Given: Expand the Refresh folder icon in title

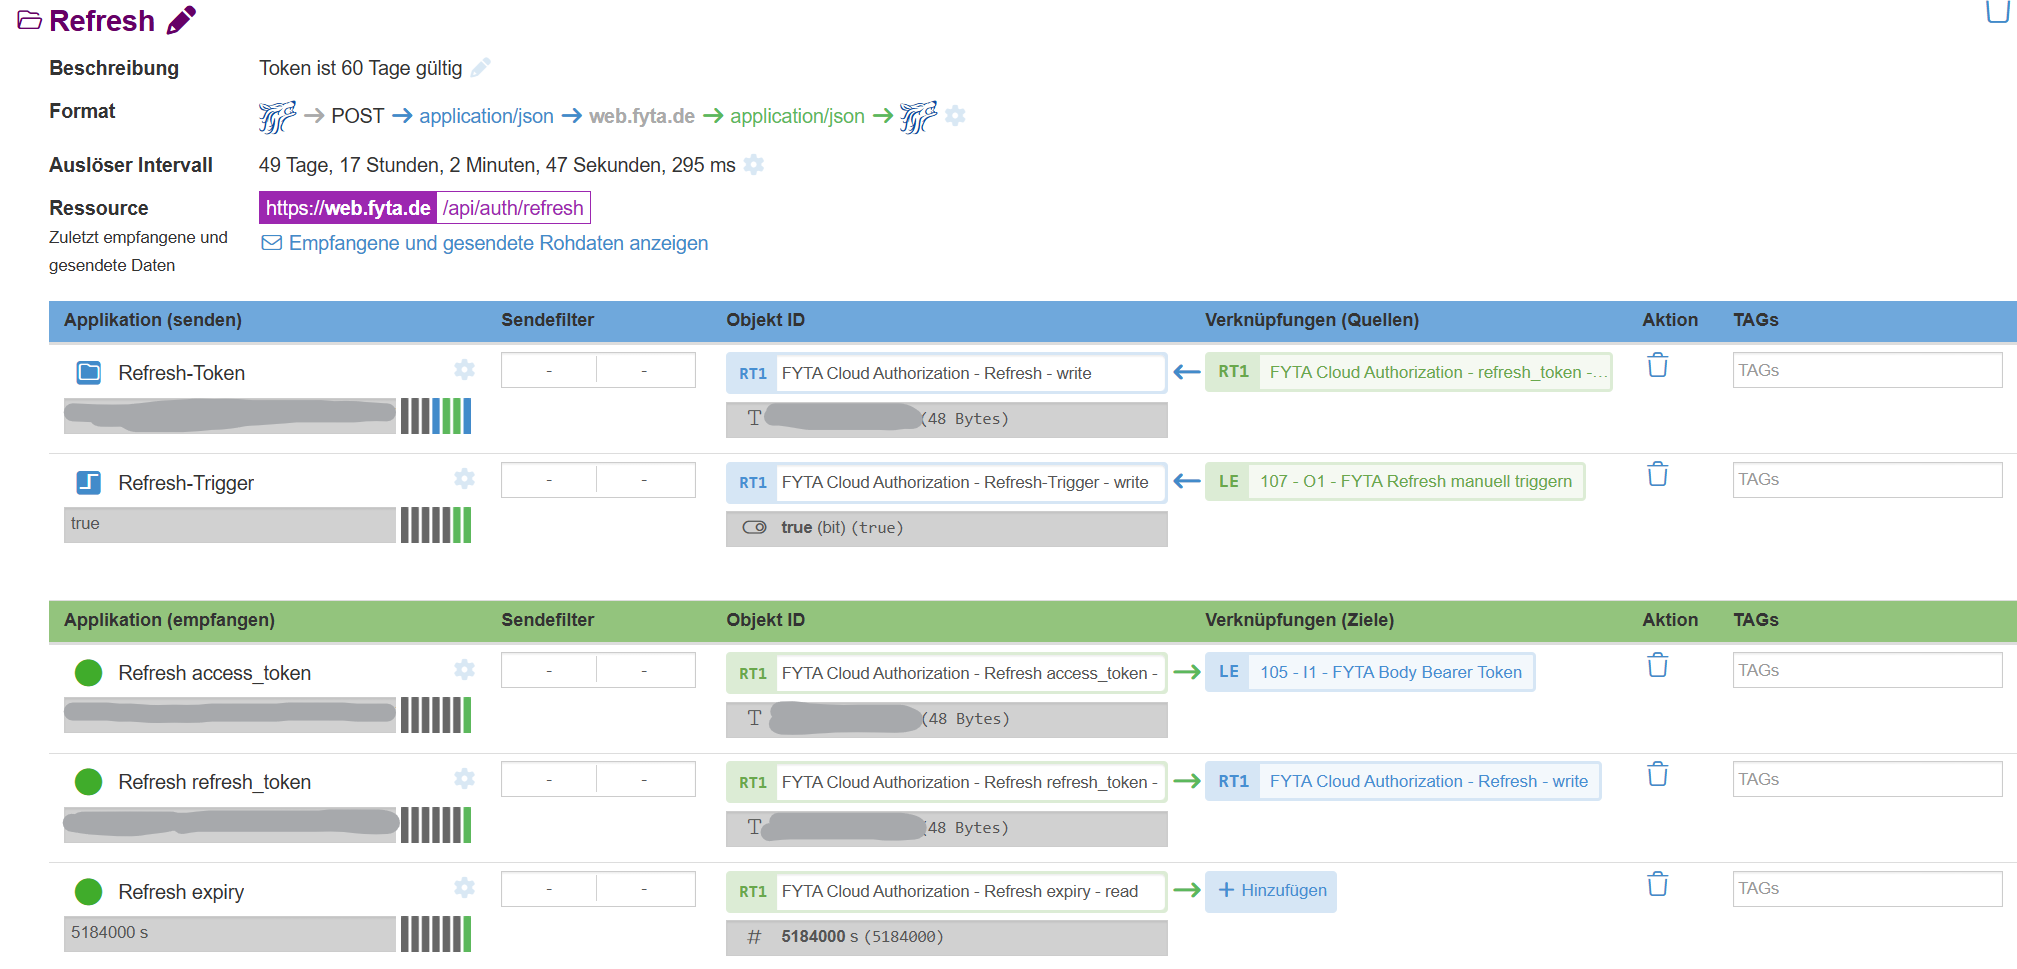Looking at the screenshot, I should (x=29, y=20).
